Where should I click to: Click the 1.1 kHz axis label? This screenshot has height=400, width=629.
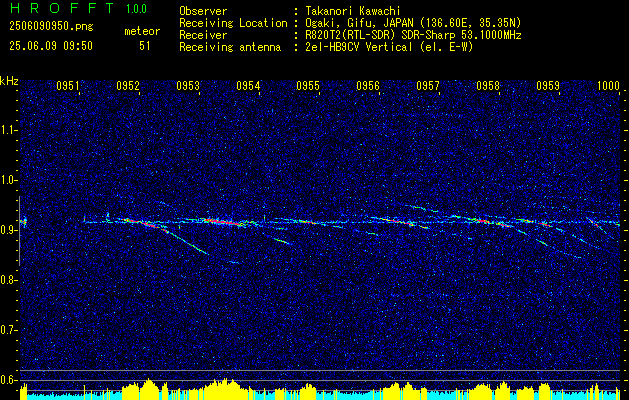pyautogui.click(x=8, y=130)
